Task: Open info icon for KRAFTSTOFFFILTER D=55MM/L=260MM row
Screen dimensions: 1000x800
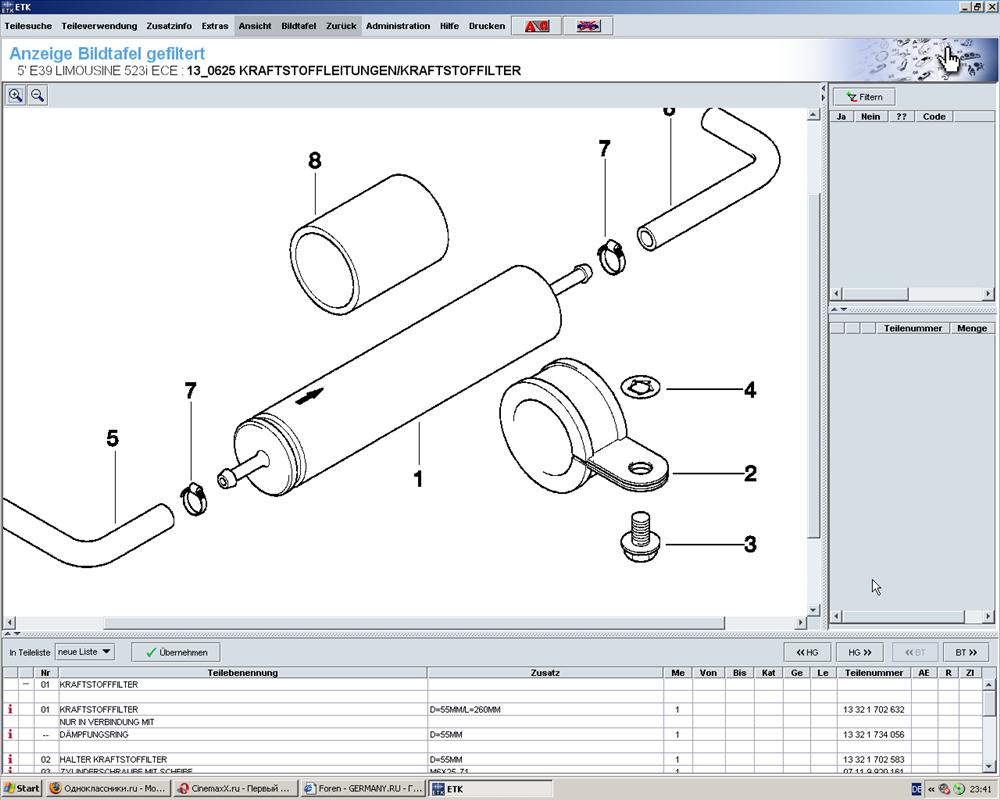Action: click(10, 709)
